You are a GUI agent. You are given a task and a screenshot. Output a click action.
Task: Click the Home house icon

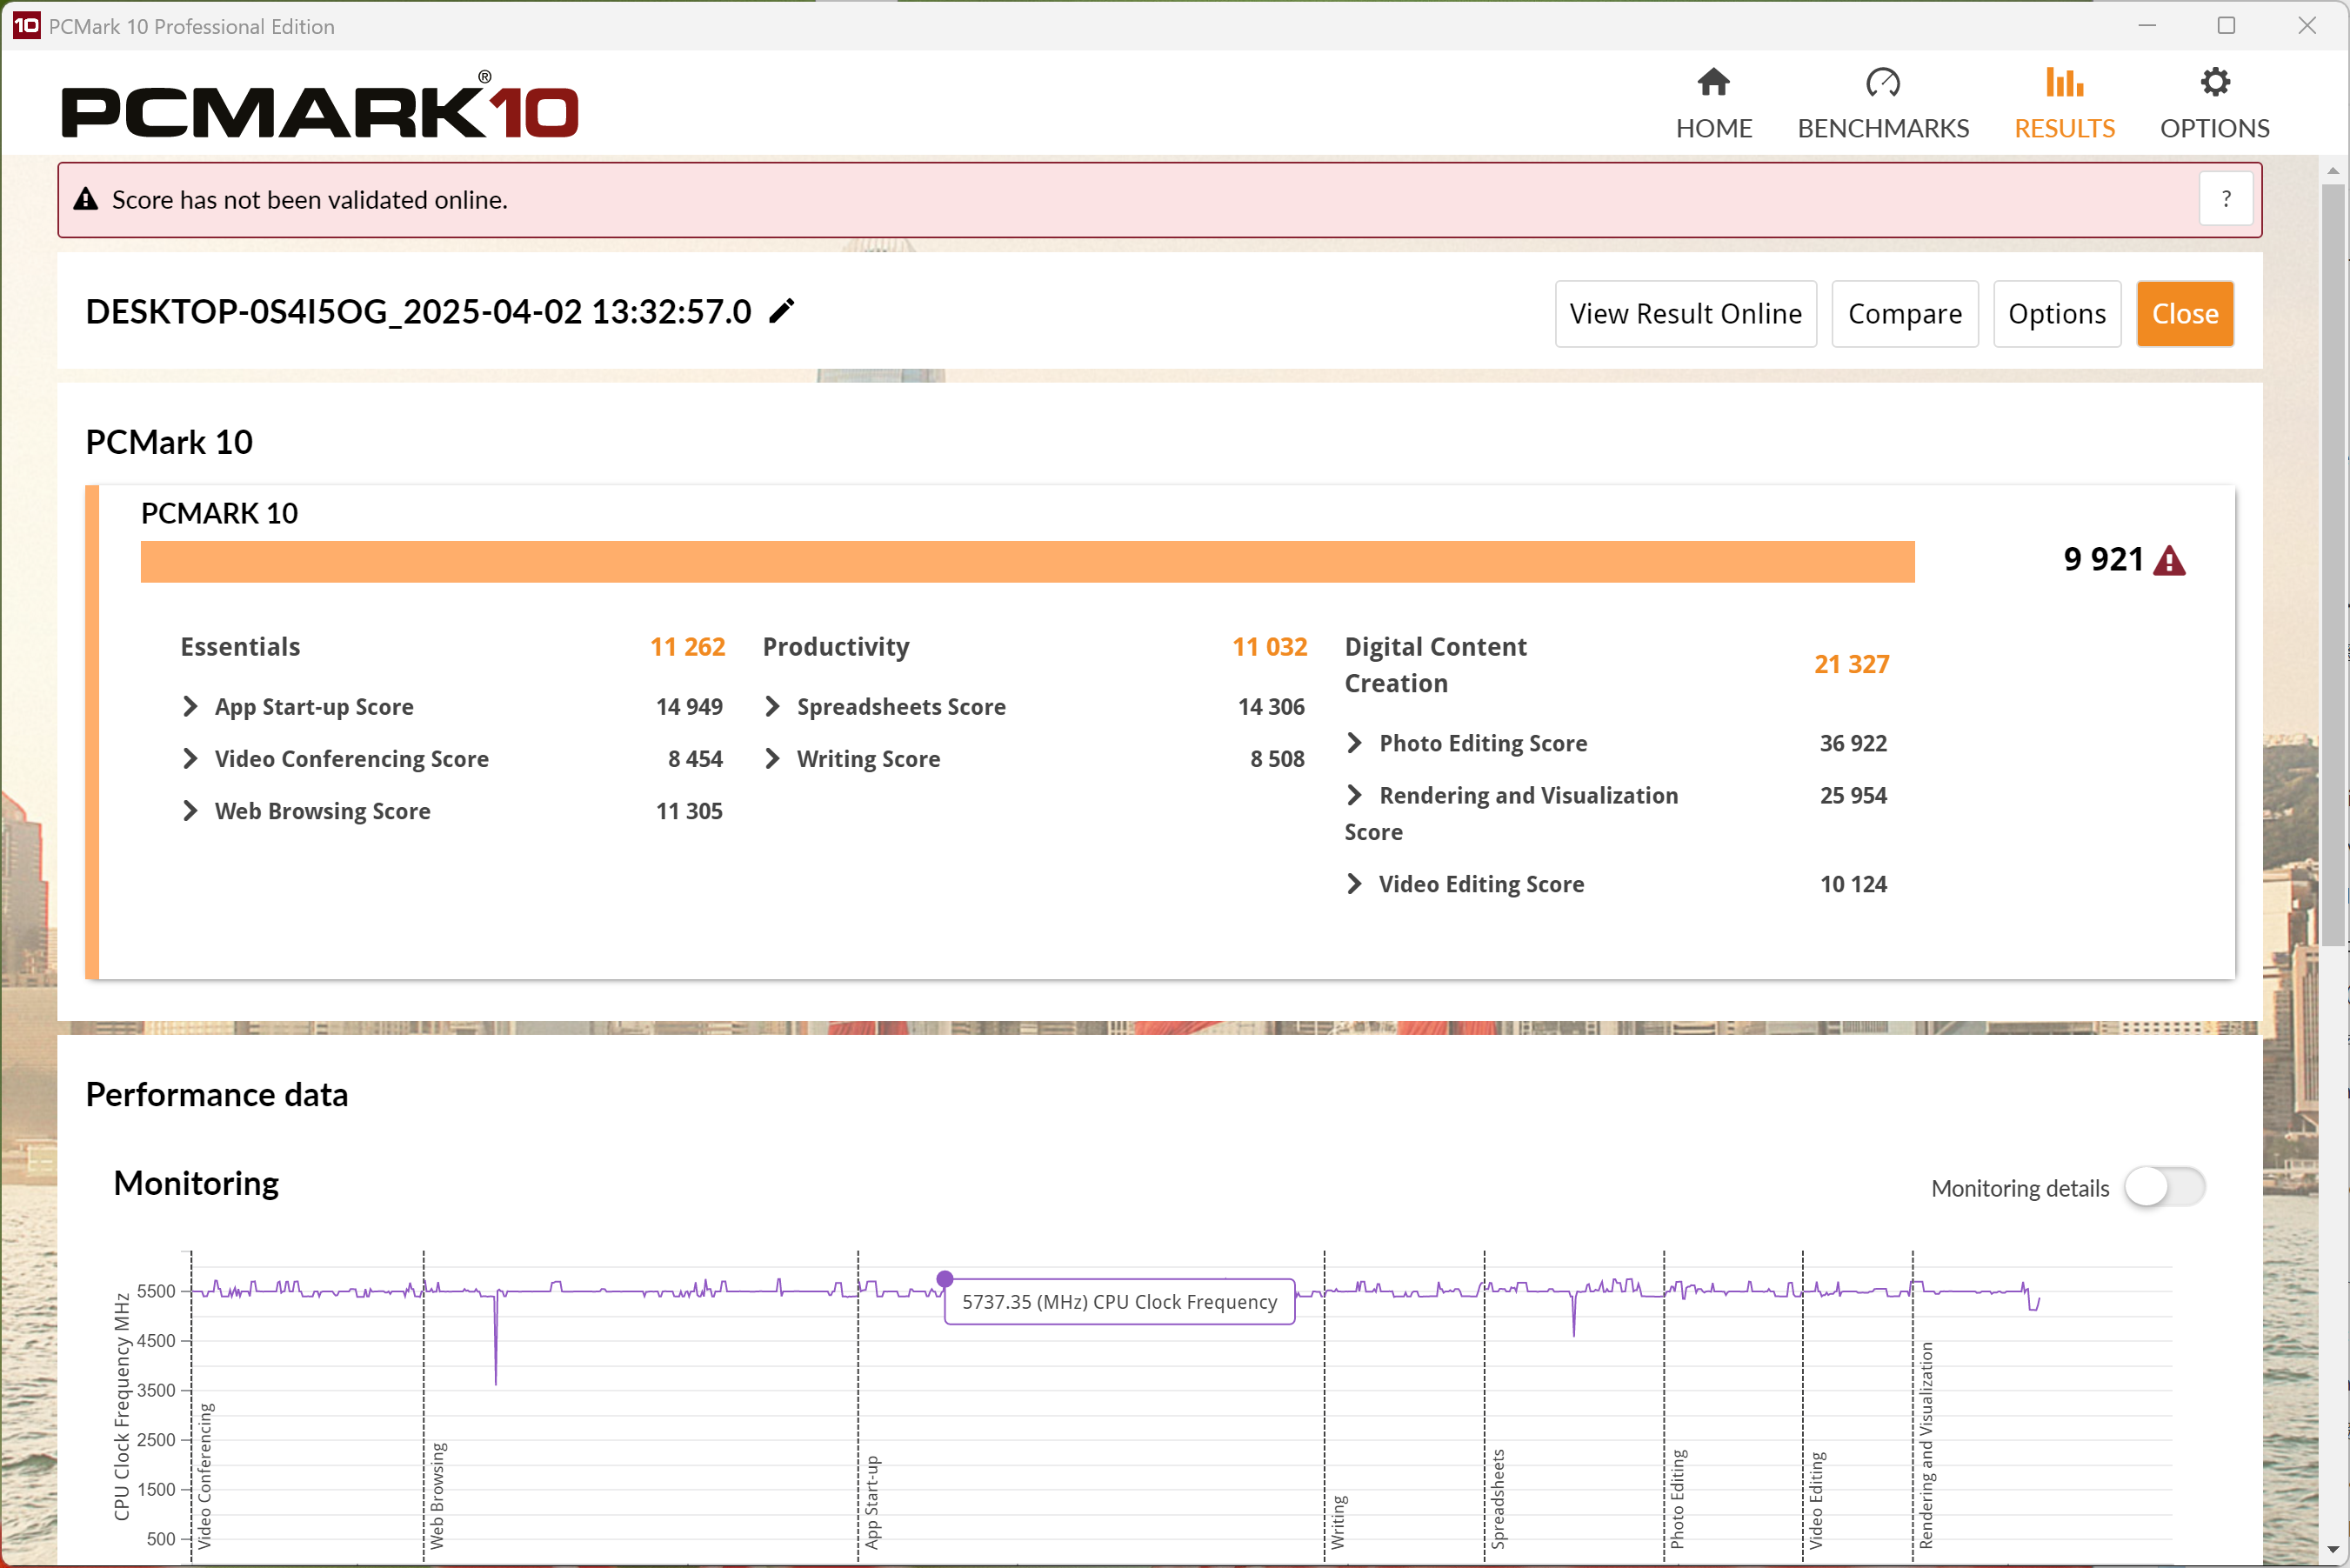tap(1713, 82)
